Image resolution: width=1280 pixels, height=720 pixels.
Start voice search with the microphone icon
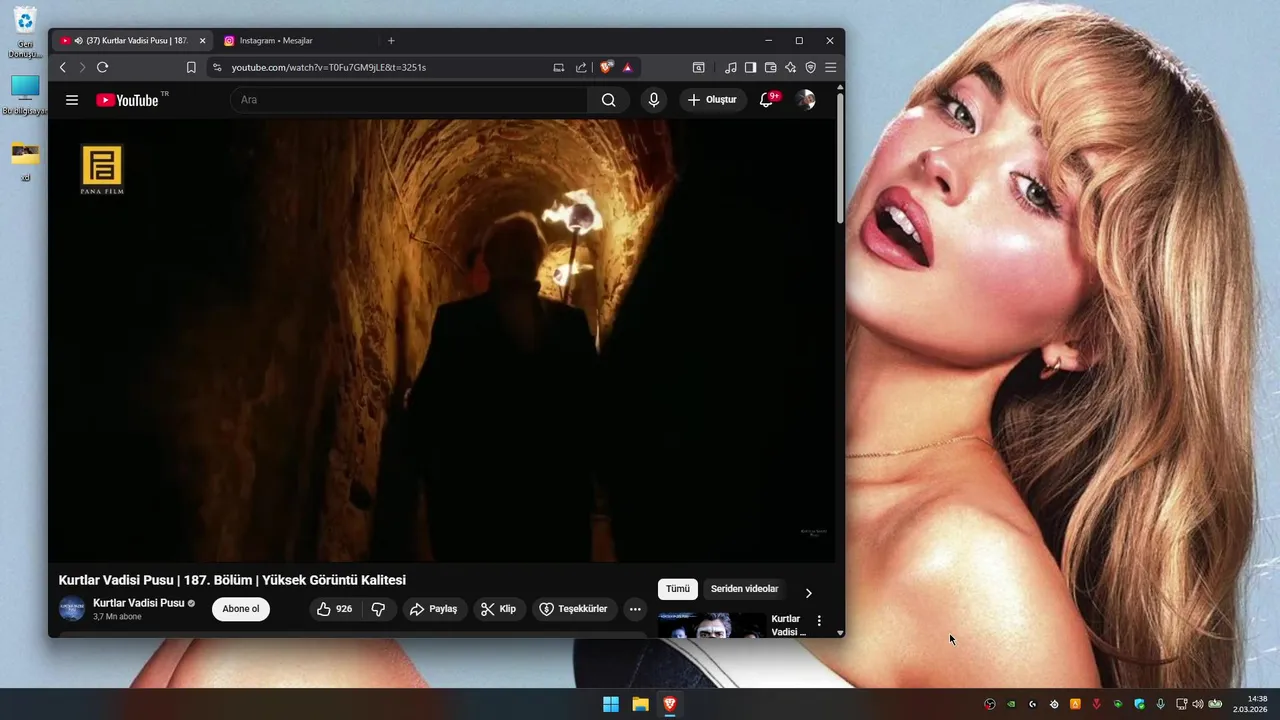coord(654,100)
